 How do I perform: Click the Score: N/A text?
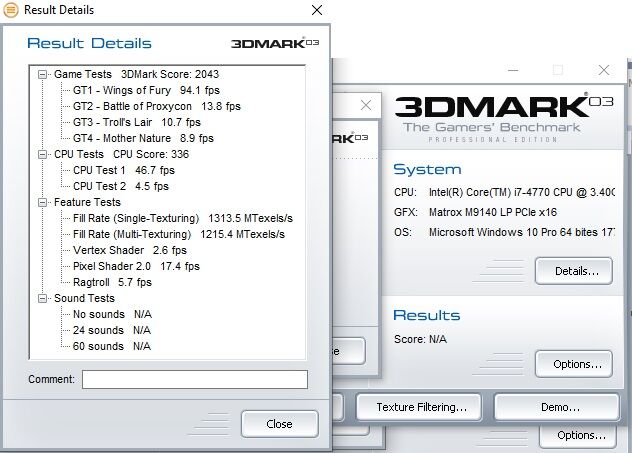coord(420,339)
